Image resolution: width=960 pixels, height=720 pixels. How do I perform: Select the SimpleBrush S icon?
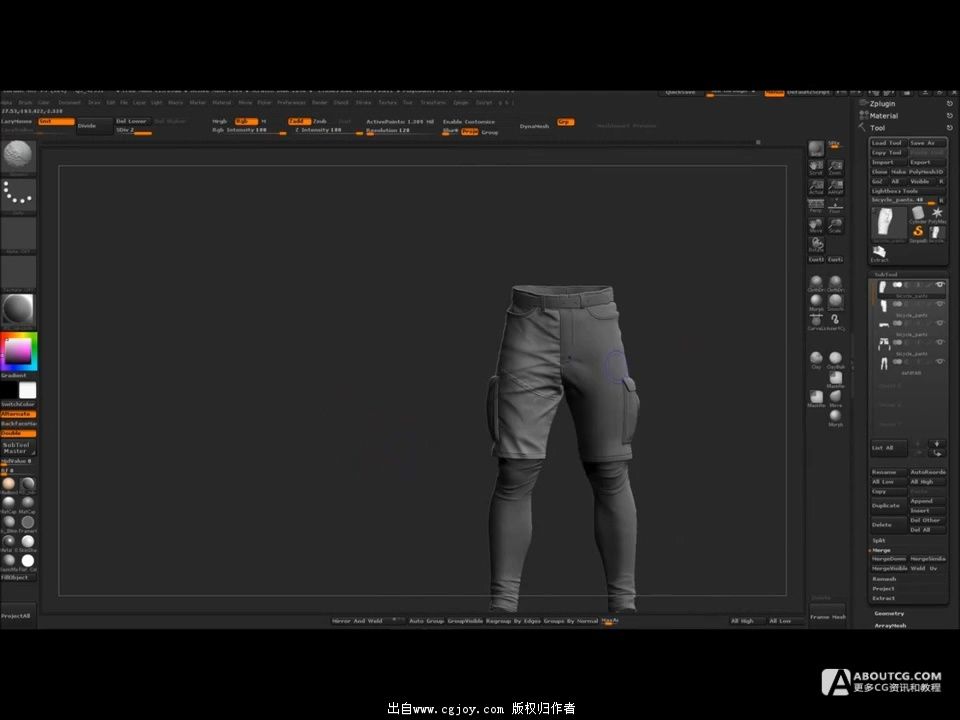point(918,233)
